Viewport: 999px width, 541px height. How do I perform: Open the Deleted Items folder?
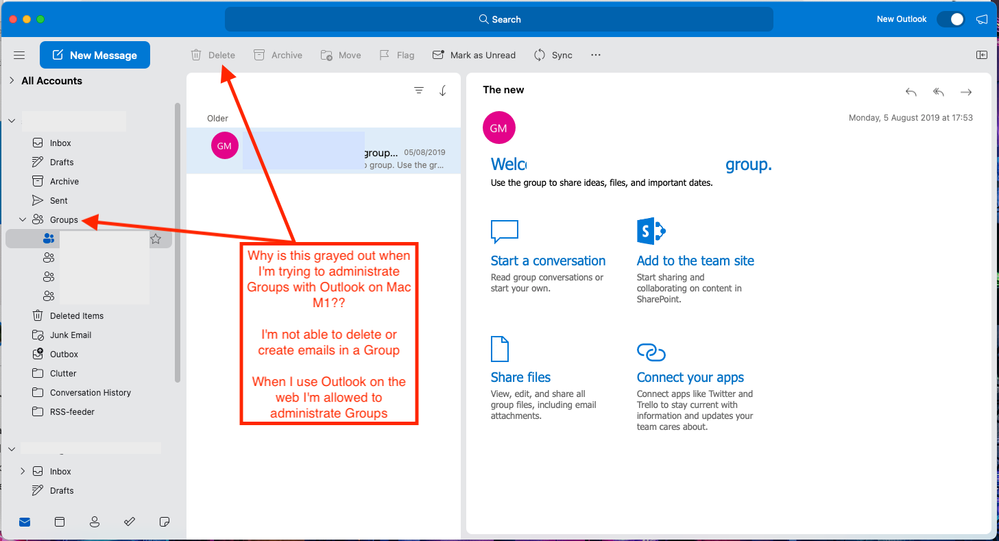pos(76,315)
